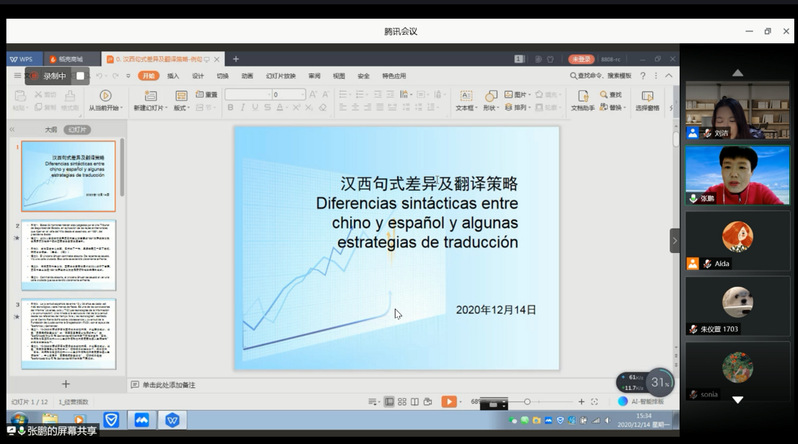The height and width of the screenshot is (444, 798).
Task: Click the decrease font size icon
Action: pyautogui.click(x=325, y=94)
